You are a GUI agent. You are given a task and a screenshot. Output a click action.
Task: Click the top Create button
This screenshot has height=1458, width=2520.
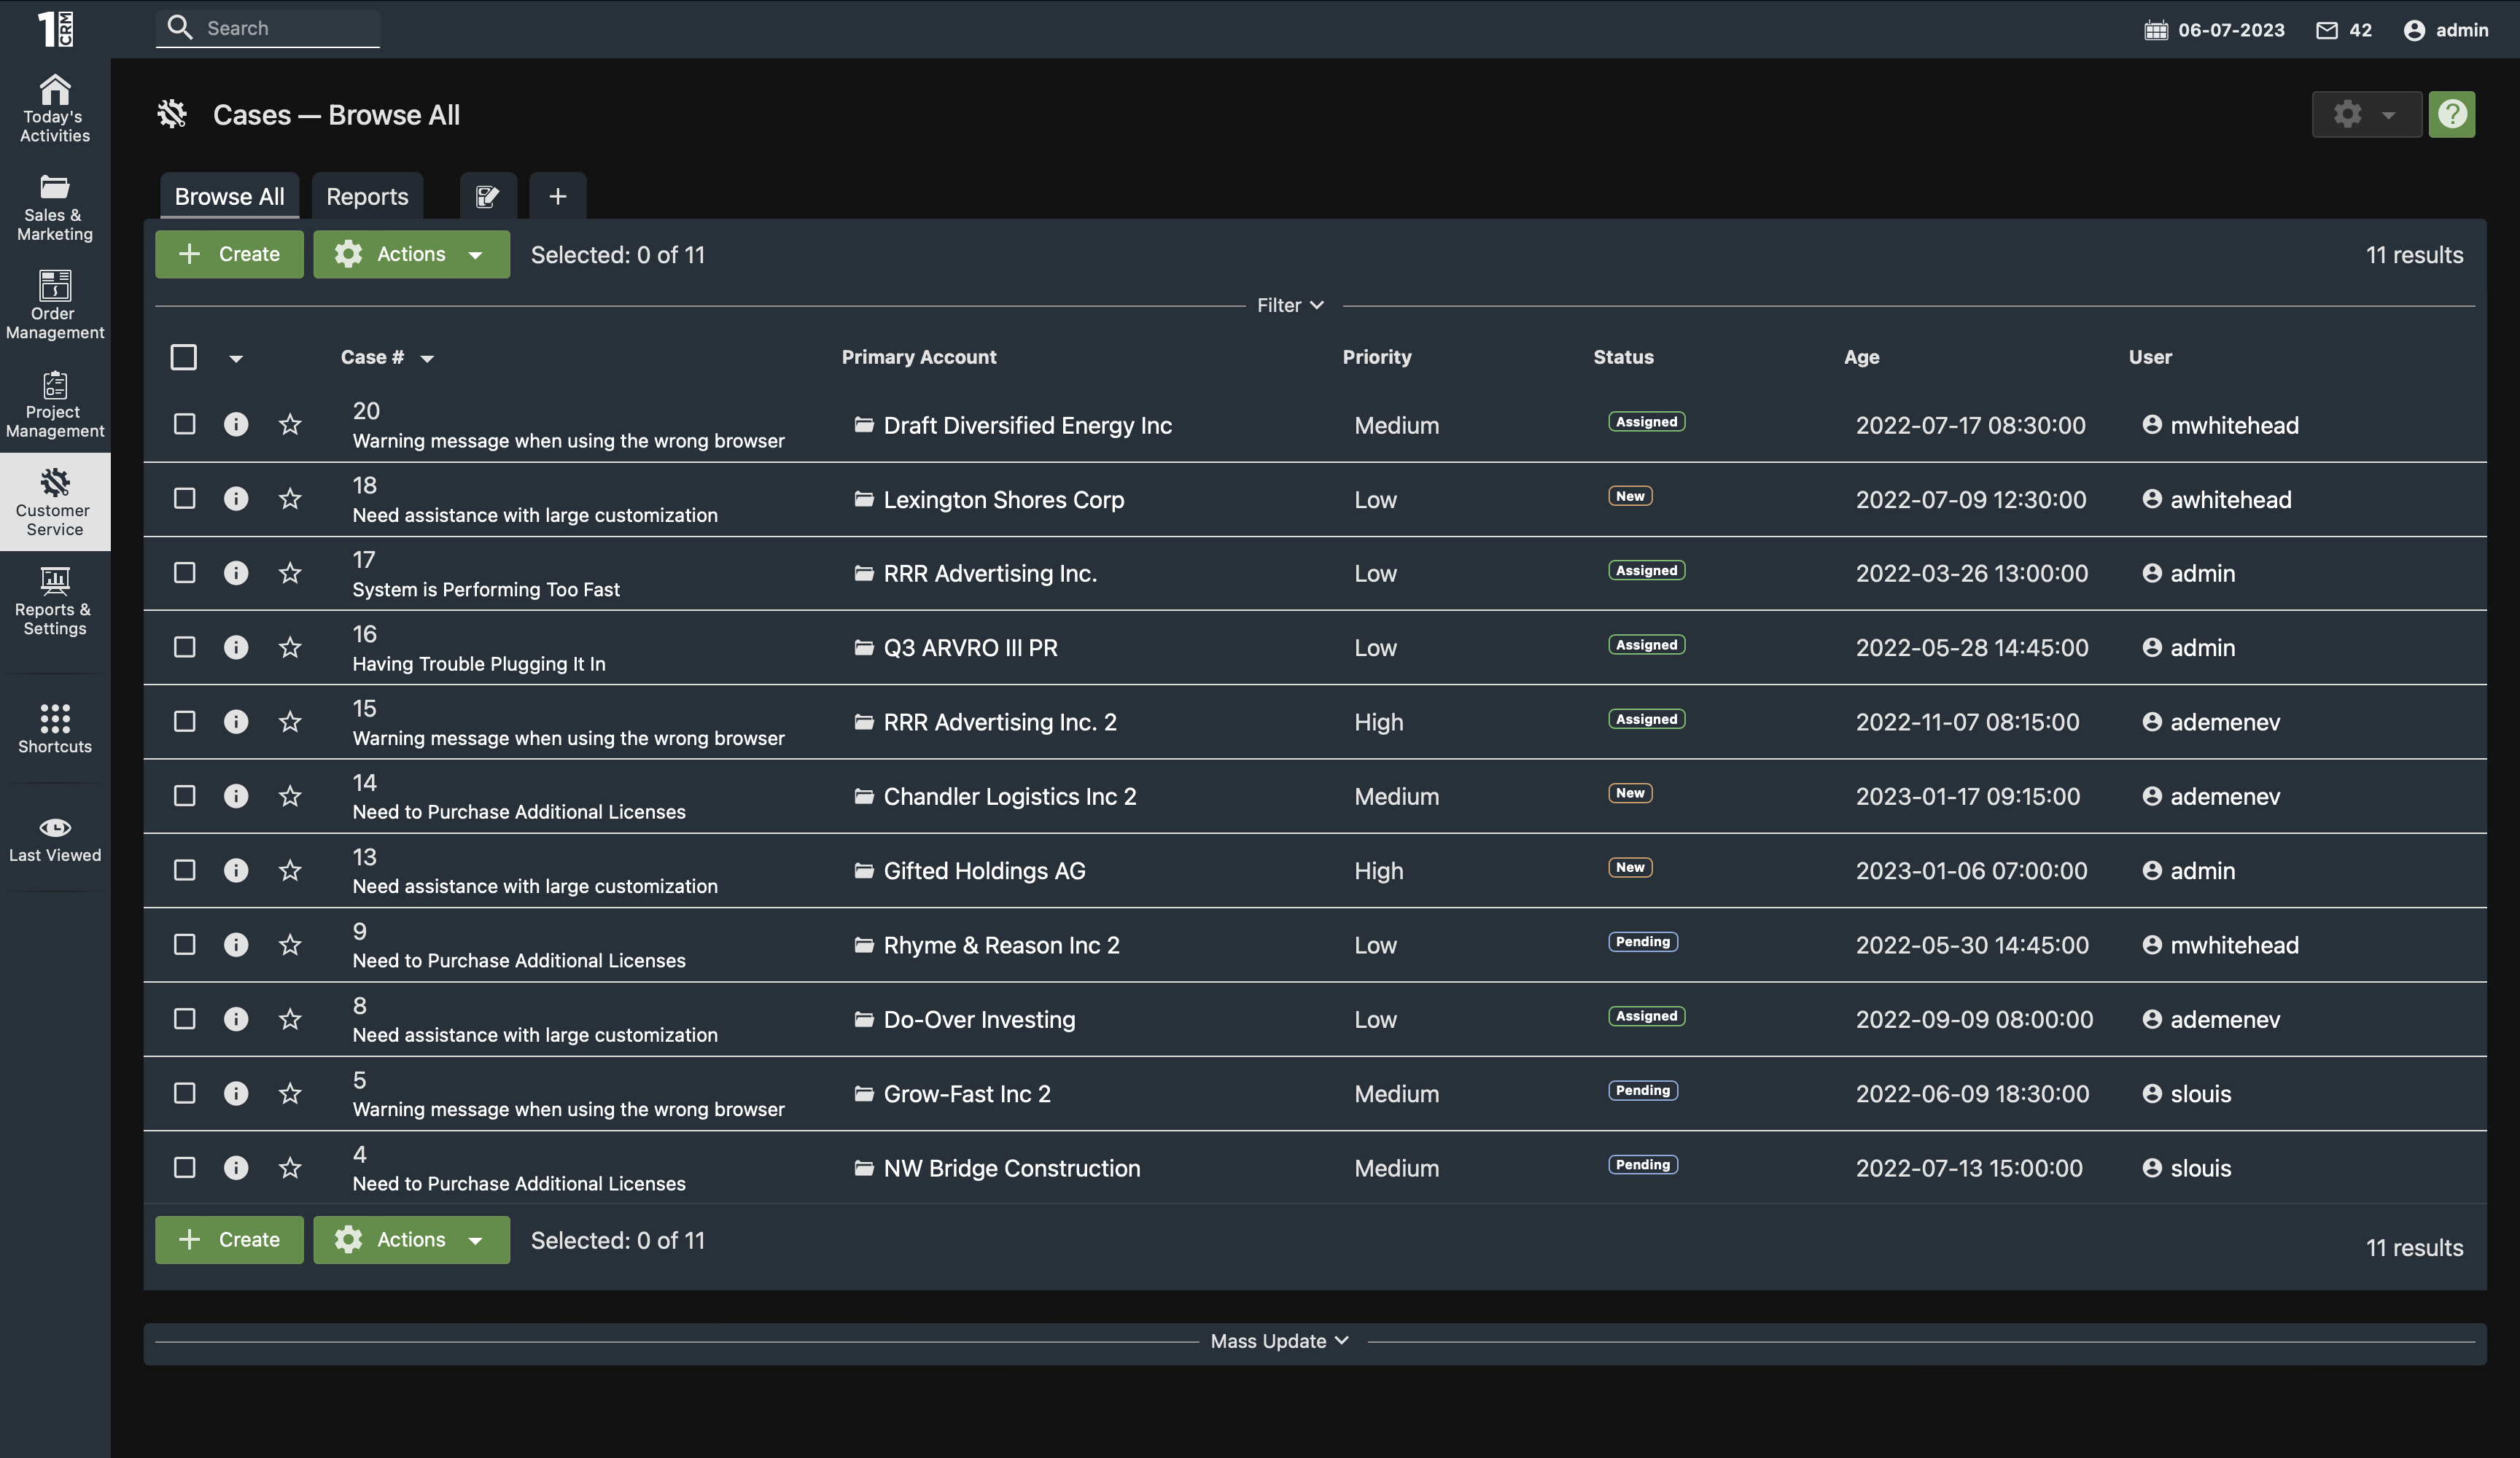pos(229,254)
